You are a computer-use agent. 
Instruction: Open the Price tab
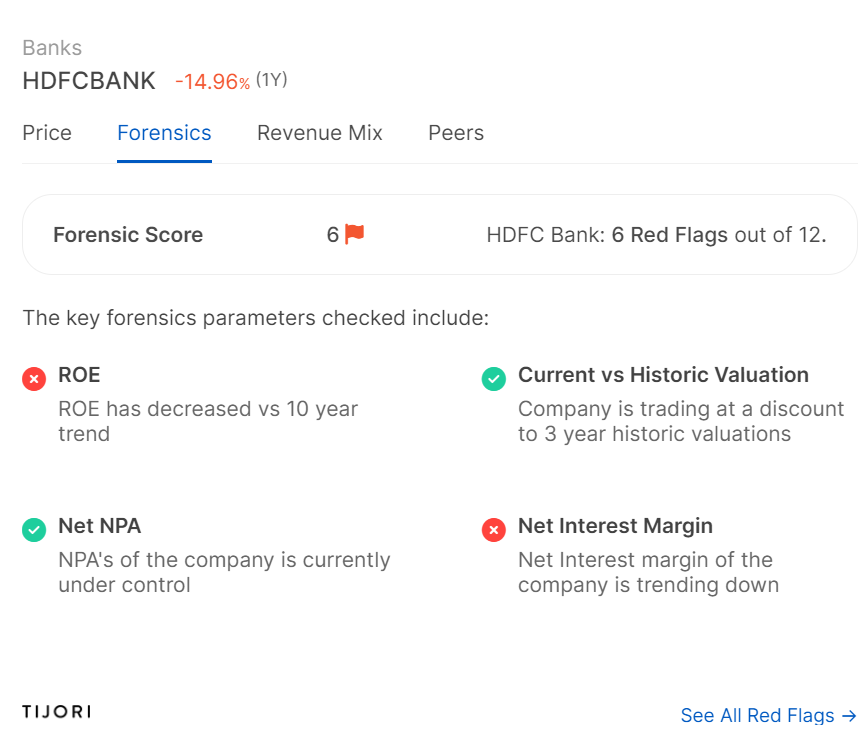click(x=47, y=133)
